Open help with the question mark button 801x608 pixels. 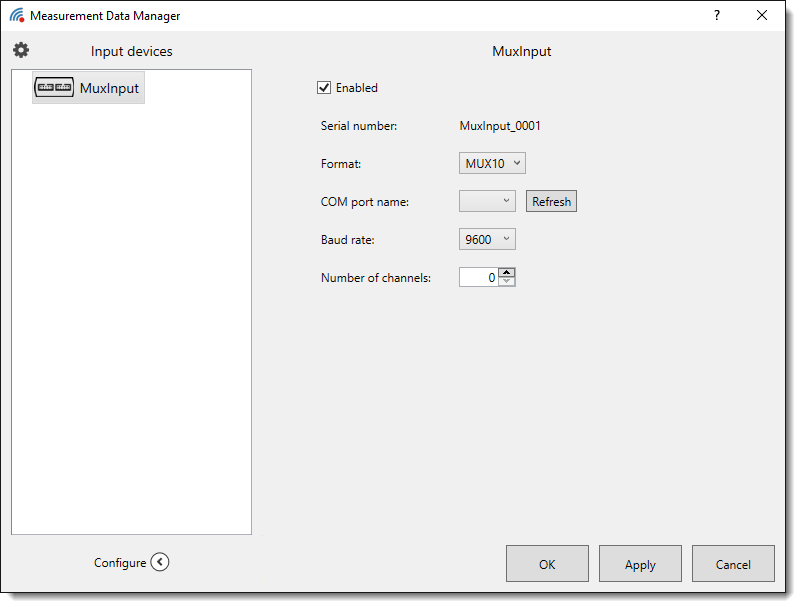[716, 16]
